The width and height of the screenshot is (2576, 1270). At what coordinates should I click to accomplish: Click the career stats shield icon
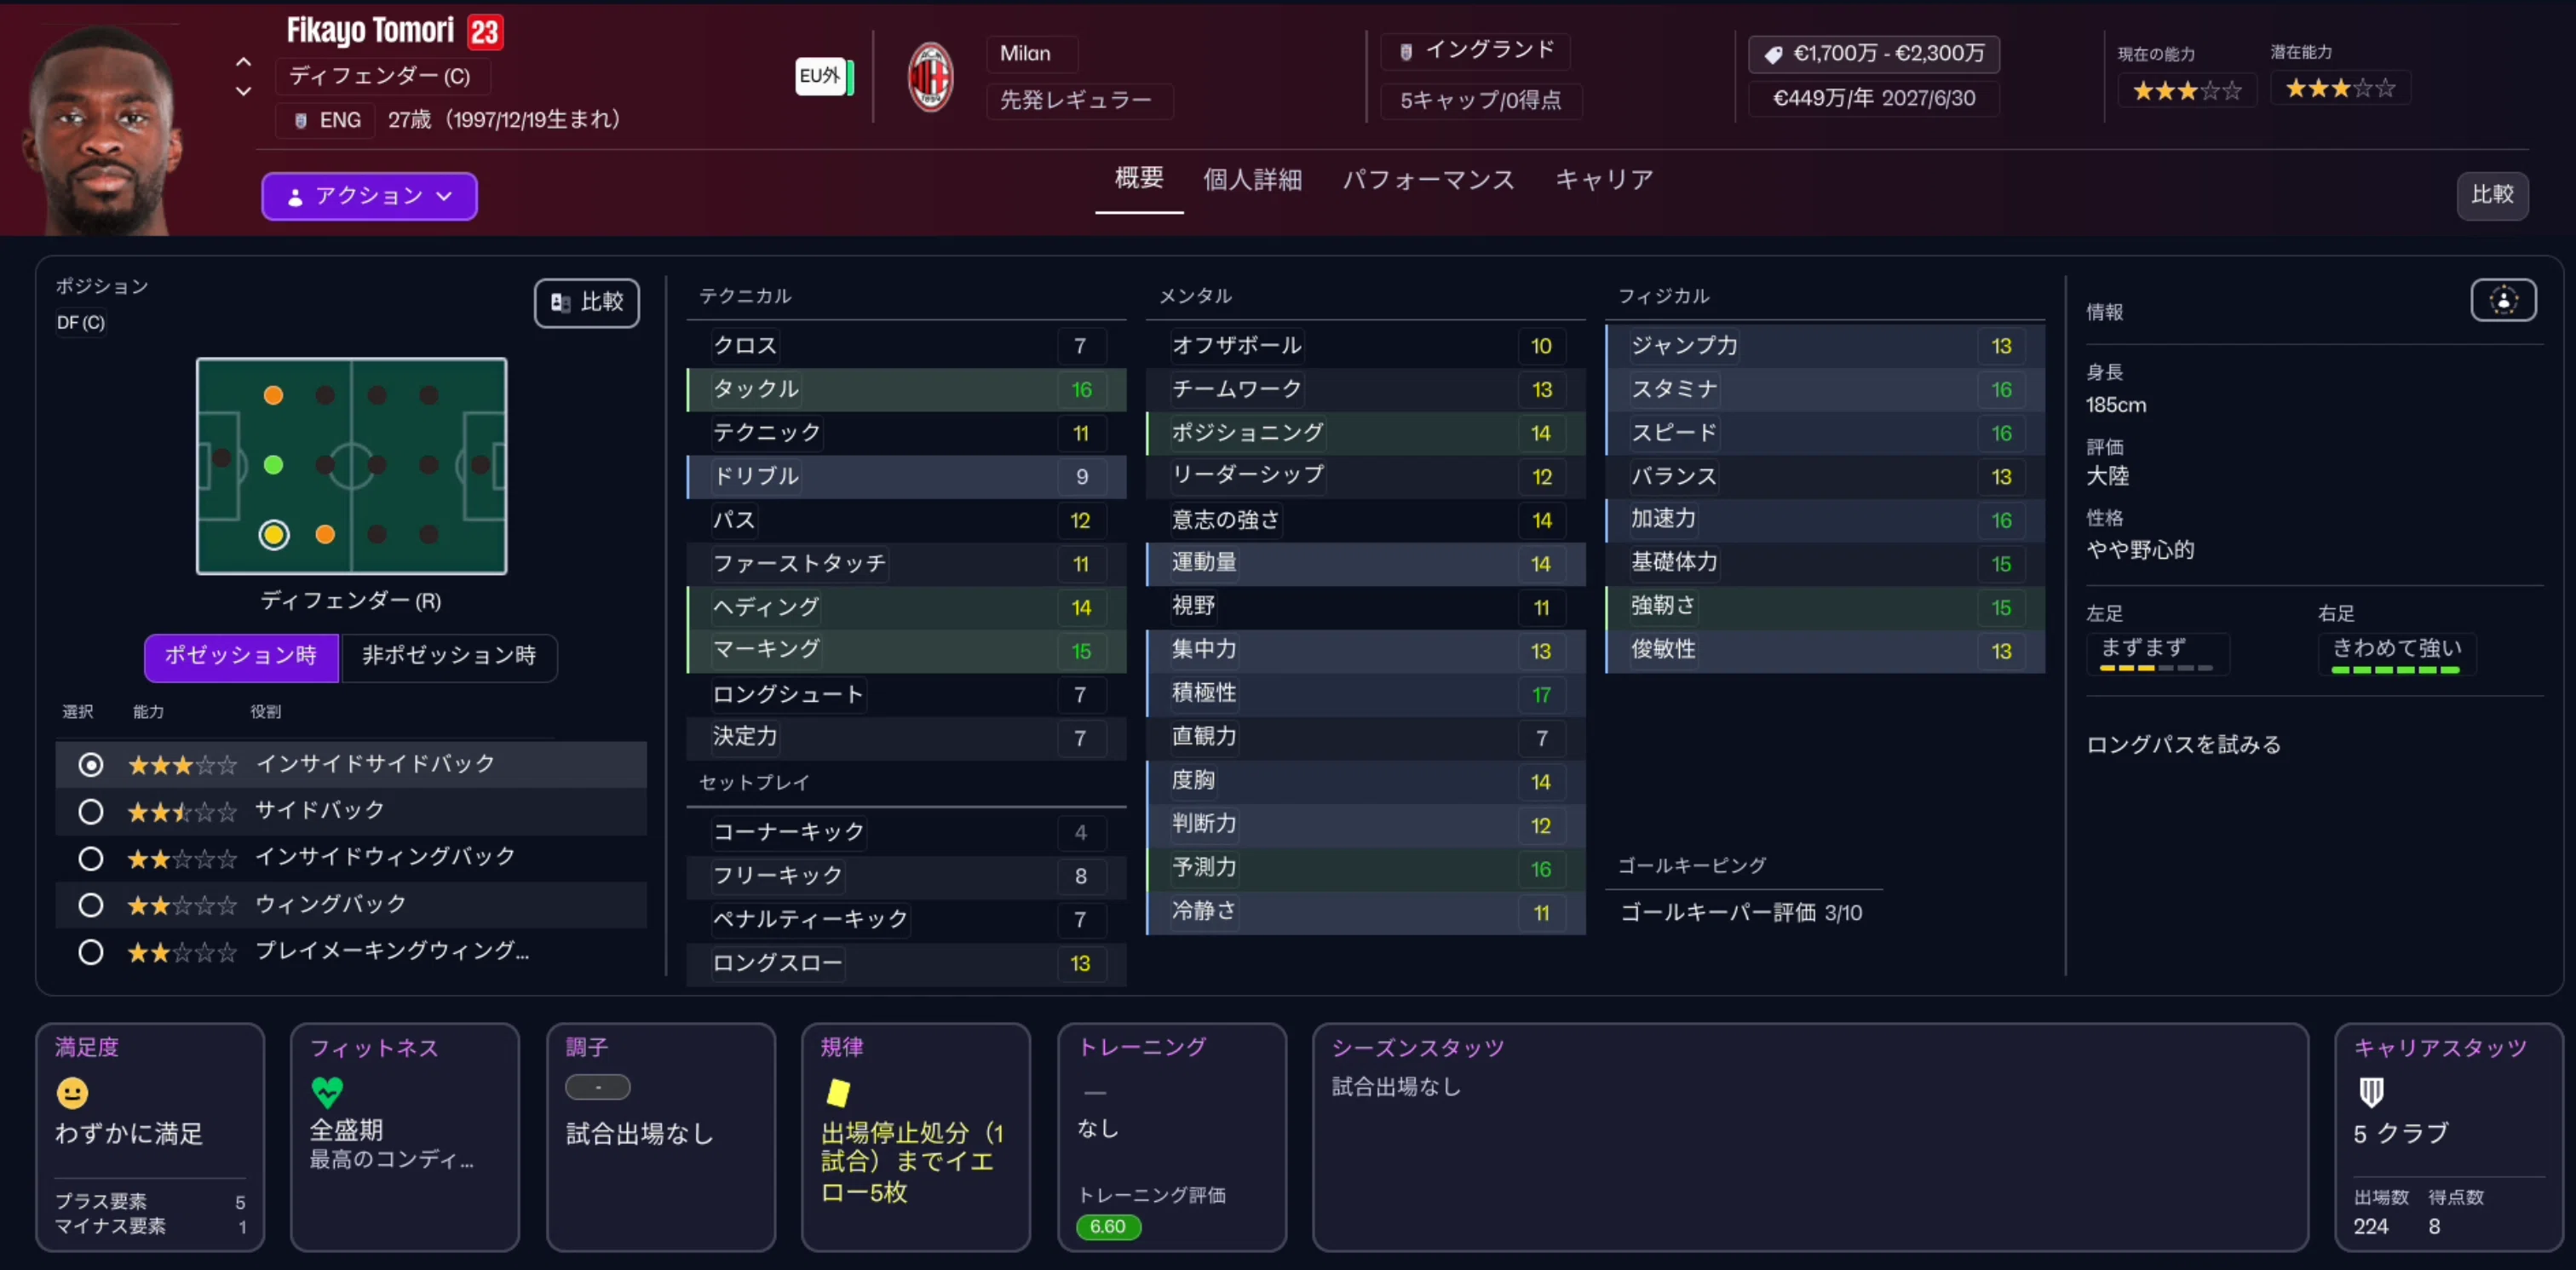pos(2371,1092)
